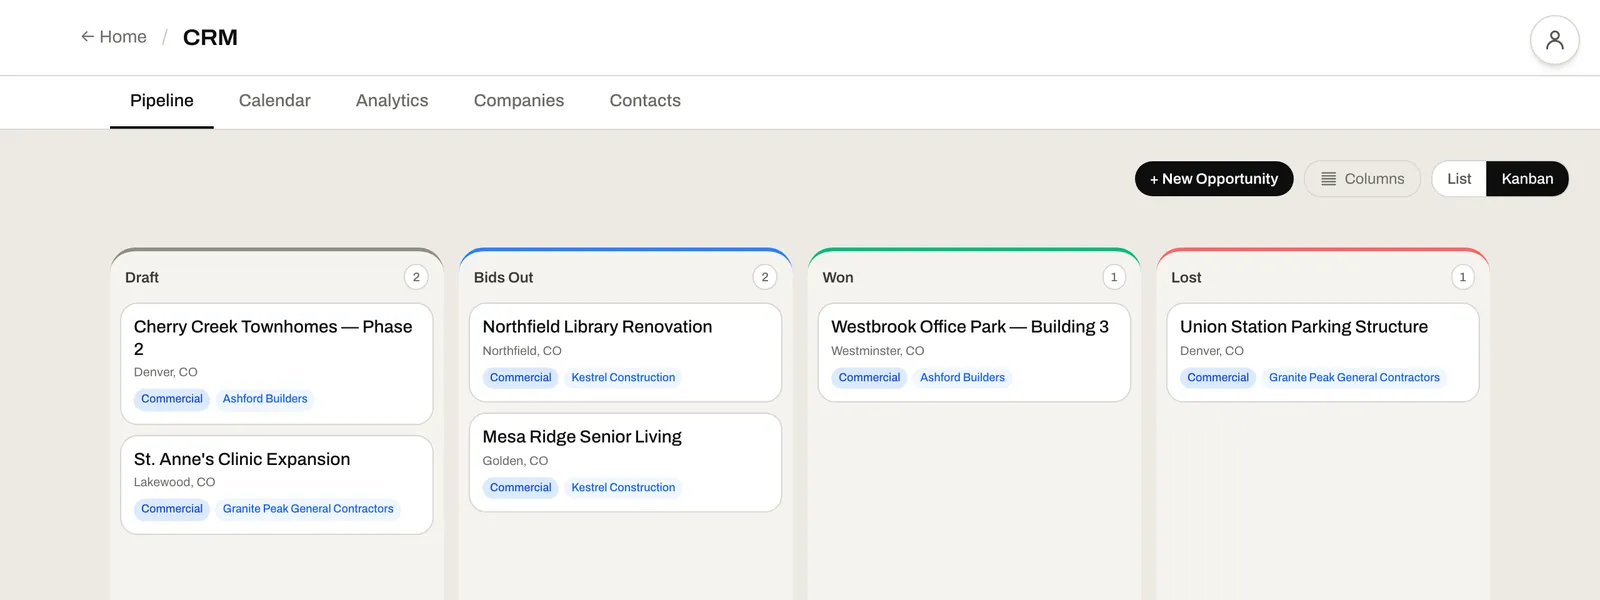Screen dimensions: 1600x600
Task: Click Commercial tag on Northfield Library card
Action: click(521, 378)
